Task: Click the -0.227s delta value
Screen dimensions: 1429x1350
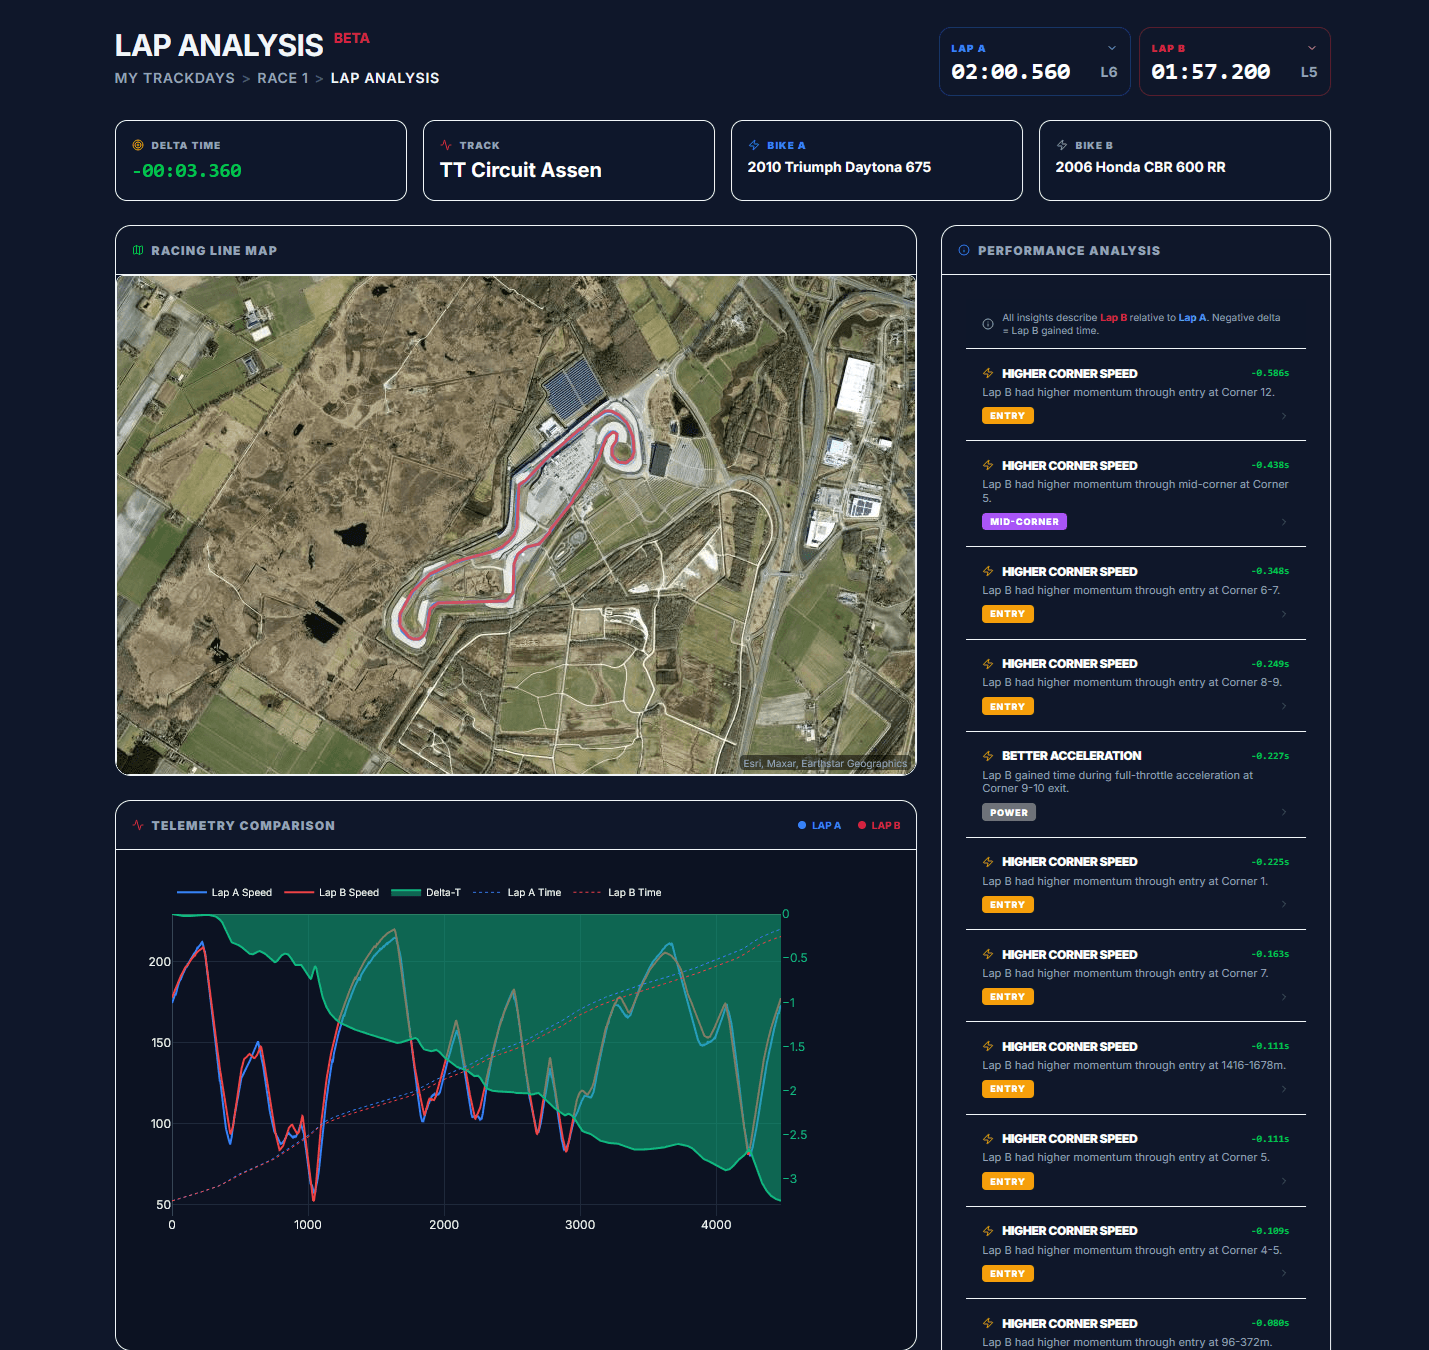Action: (1270, 756)
